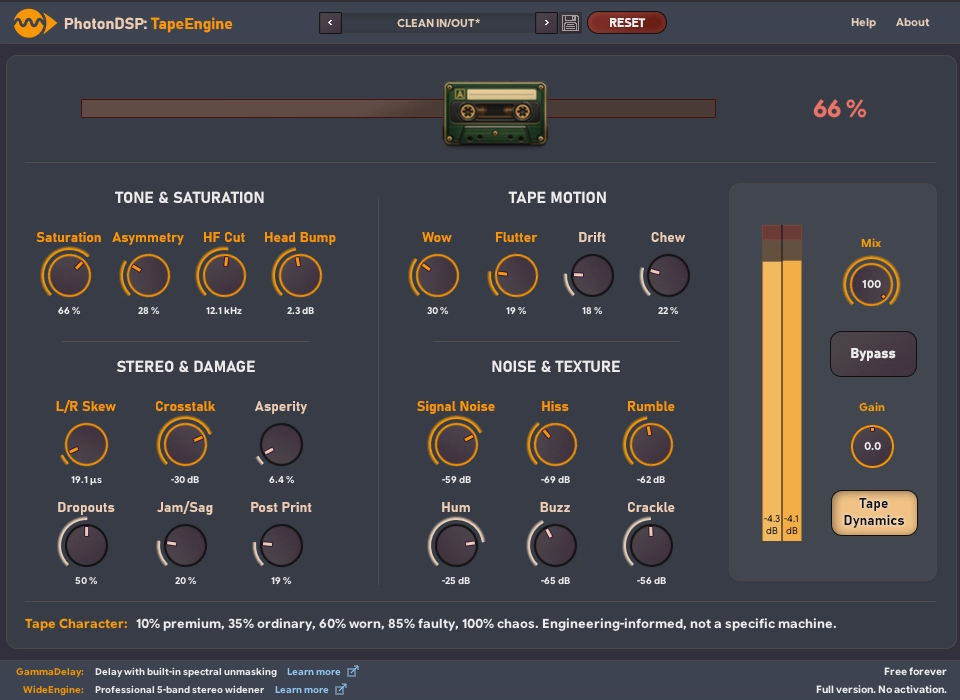Click the Crackle value -56 dB
960x700 pixels.
coord(651,581)
